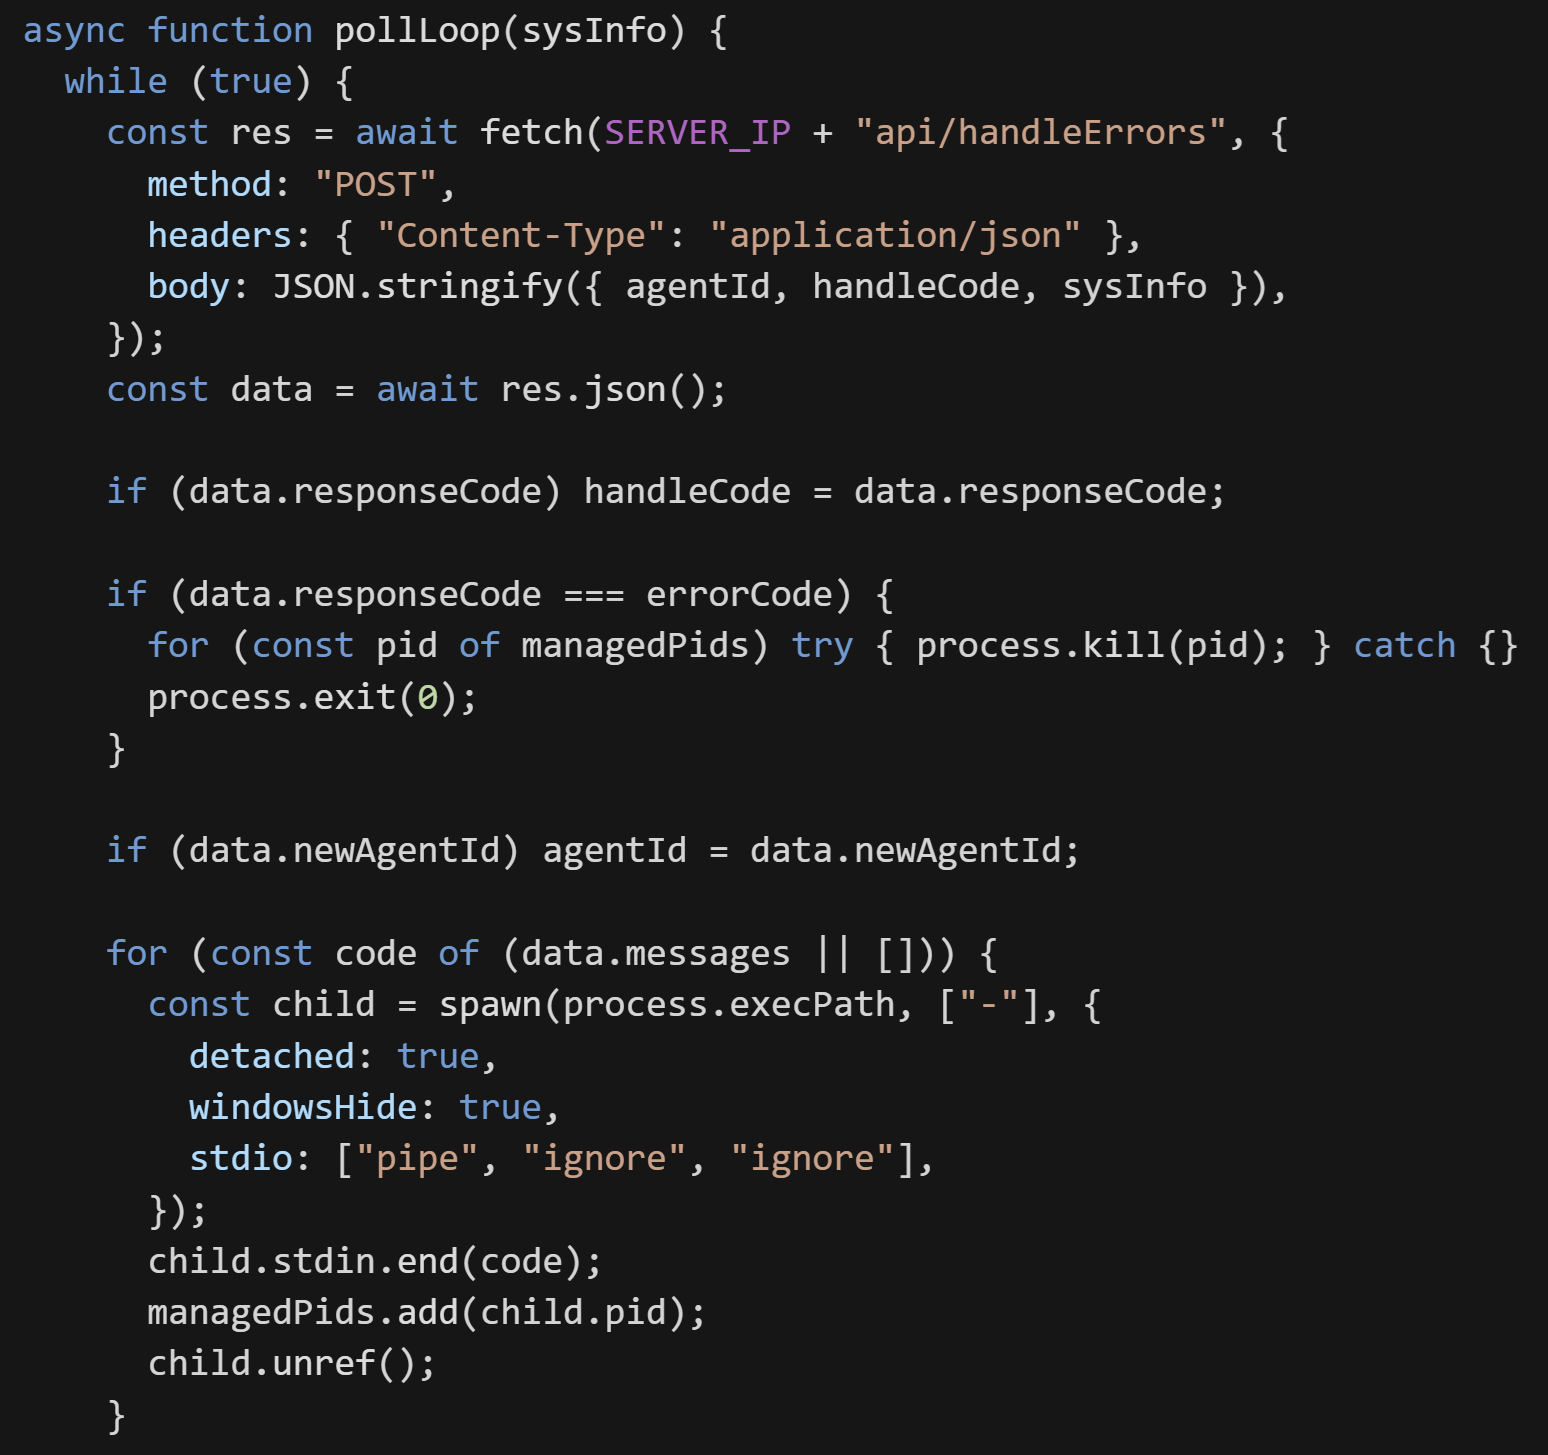Select the "pipe" stdio string
Screen dimensions: 1548x1455
(x=417, y=1158)
